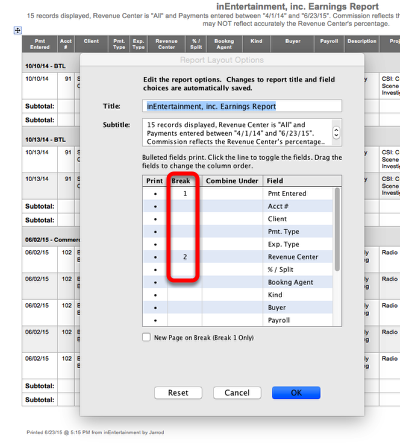Screen dimensions: 400x445
Task: Click Pmt Entered header in report table
Action: [x=40, y=44]
